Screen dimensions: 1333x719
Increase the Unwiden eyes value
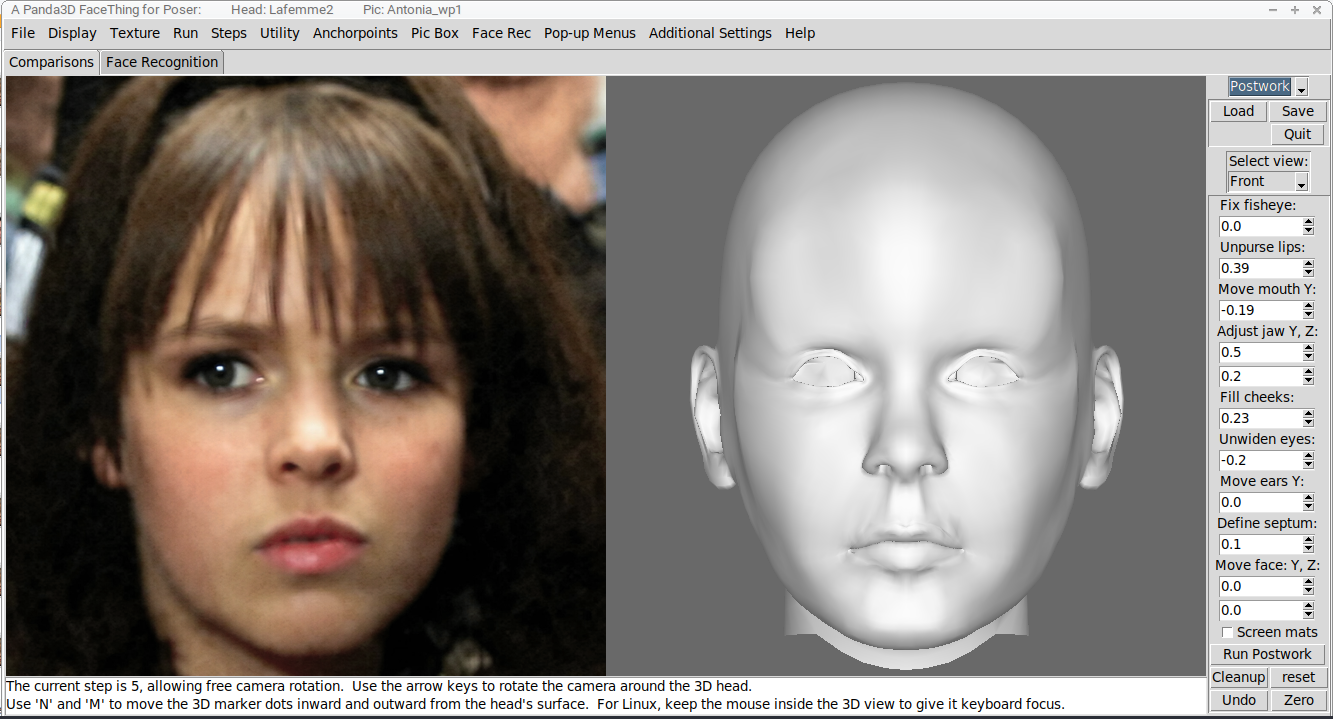(1309, 456)
